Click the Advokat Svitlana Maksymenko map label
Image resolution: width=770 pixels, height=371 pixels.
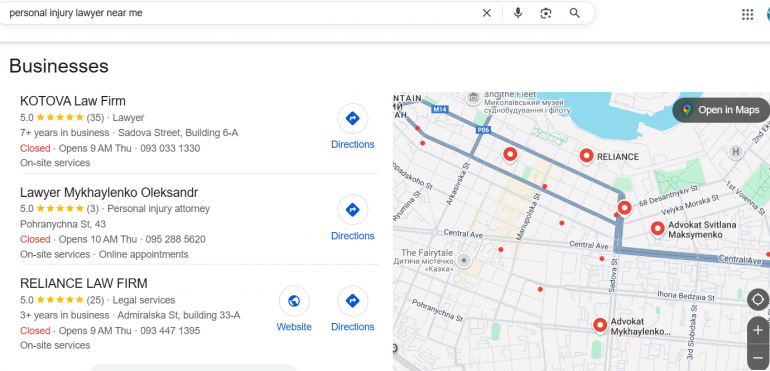[702, 229]
